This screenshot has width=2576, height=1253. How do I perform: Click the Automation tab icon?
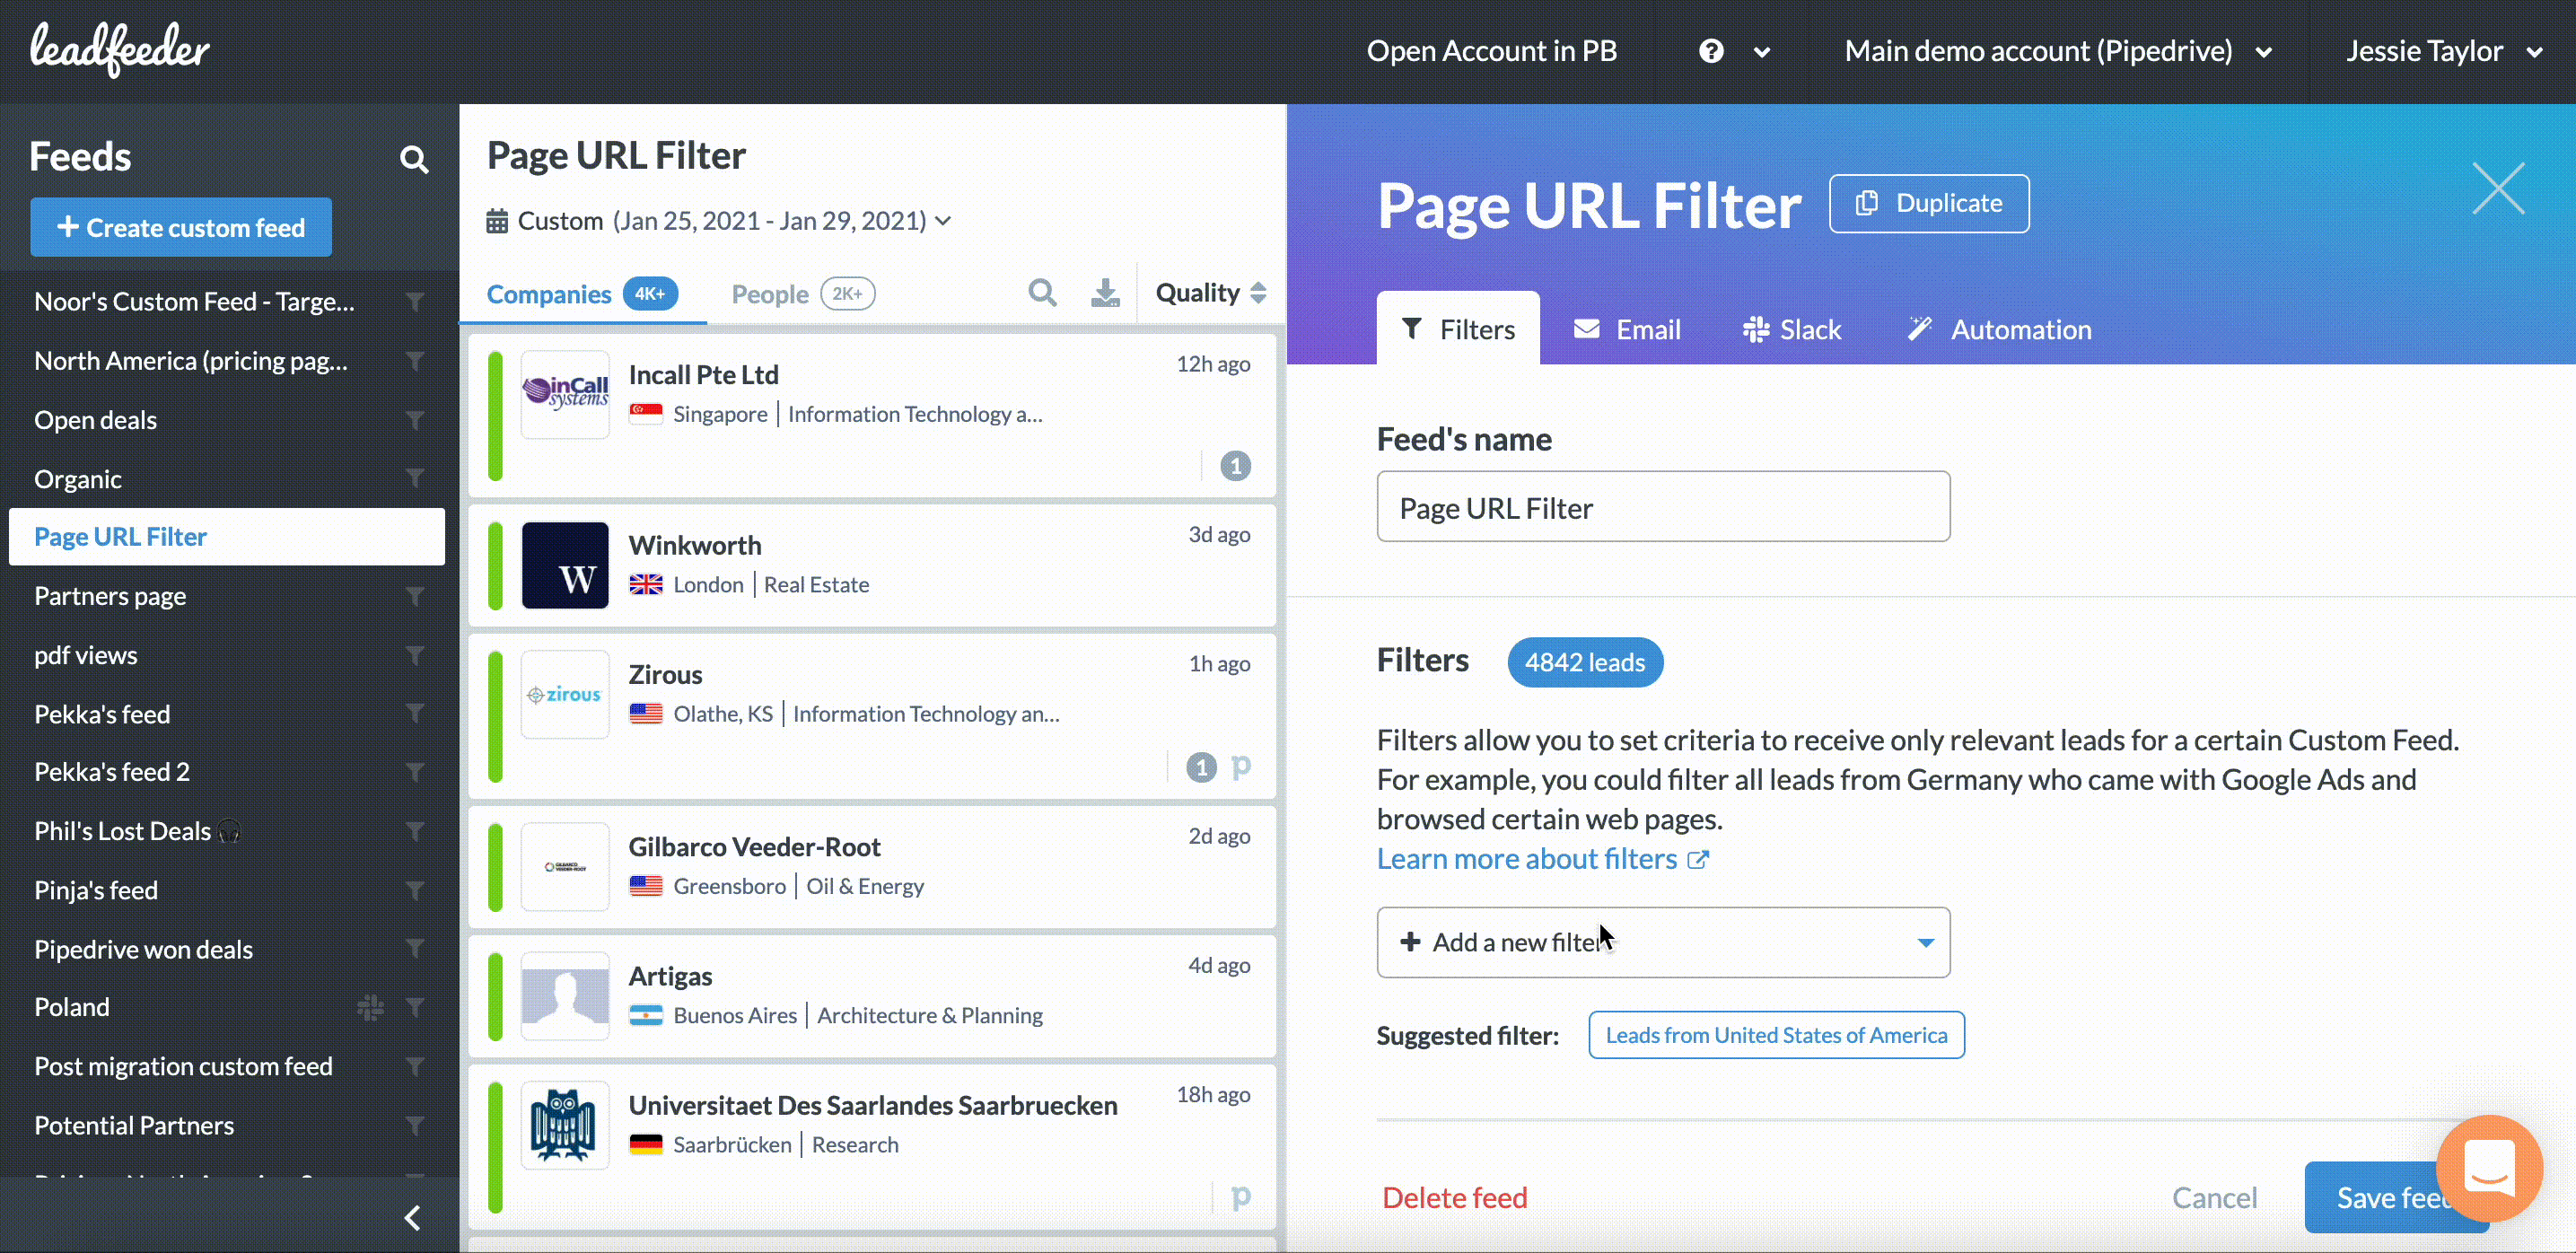pyautogui.click(x=1919, y=328)
